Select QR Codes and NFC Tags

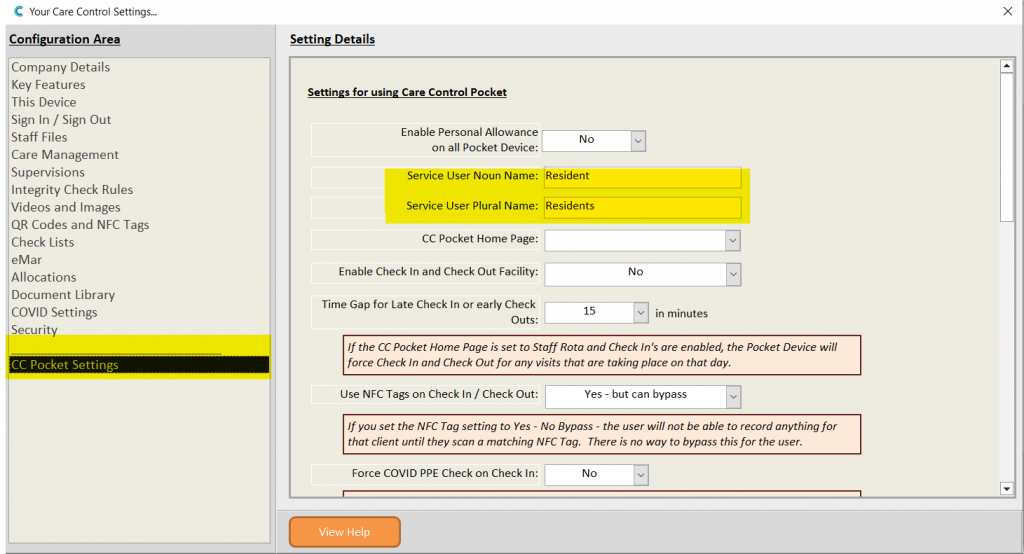(80, 225)
